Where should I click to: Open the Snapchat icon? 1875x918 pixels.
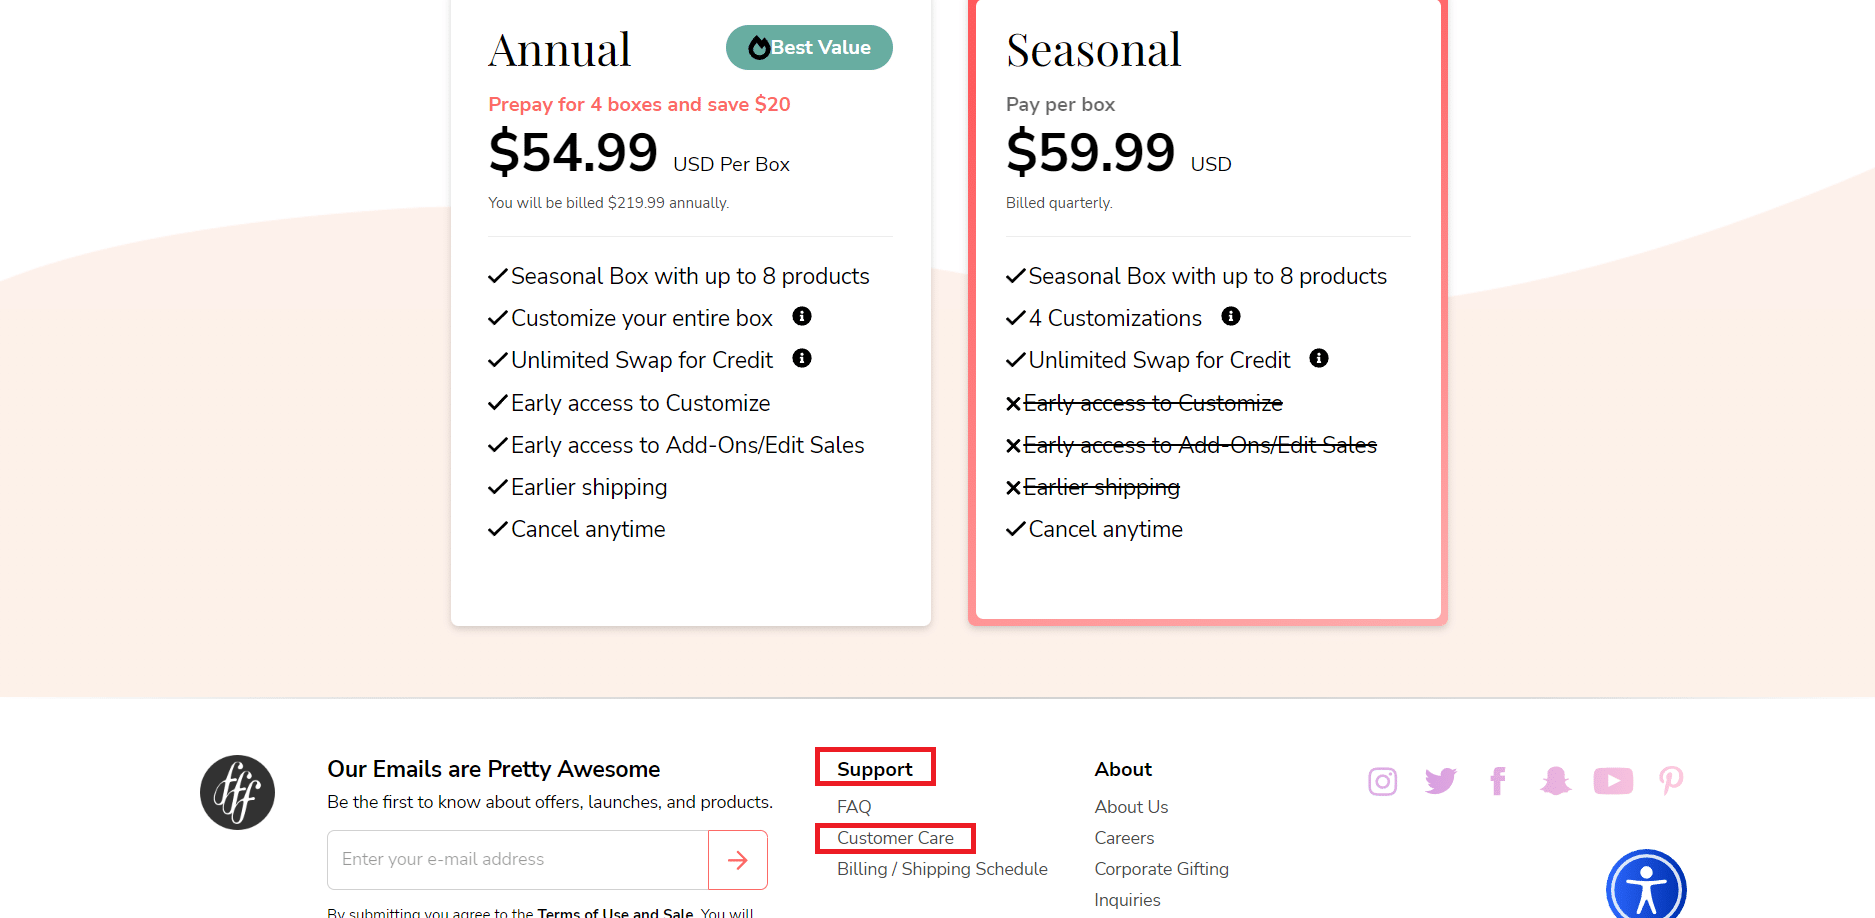(x=1555, y=781)
